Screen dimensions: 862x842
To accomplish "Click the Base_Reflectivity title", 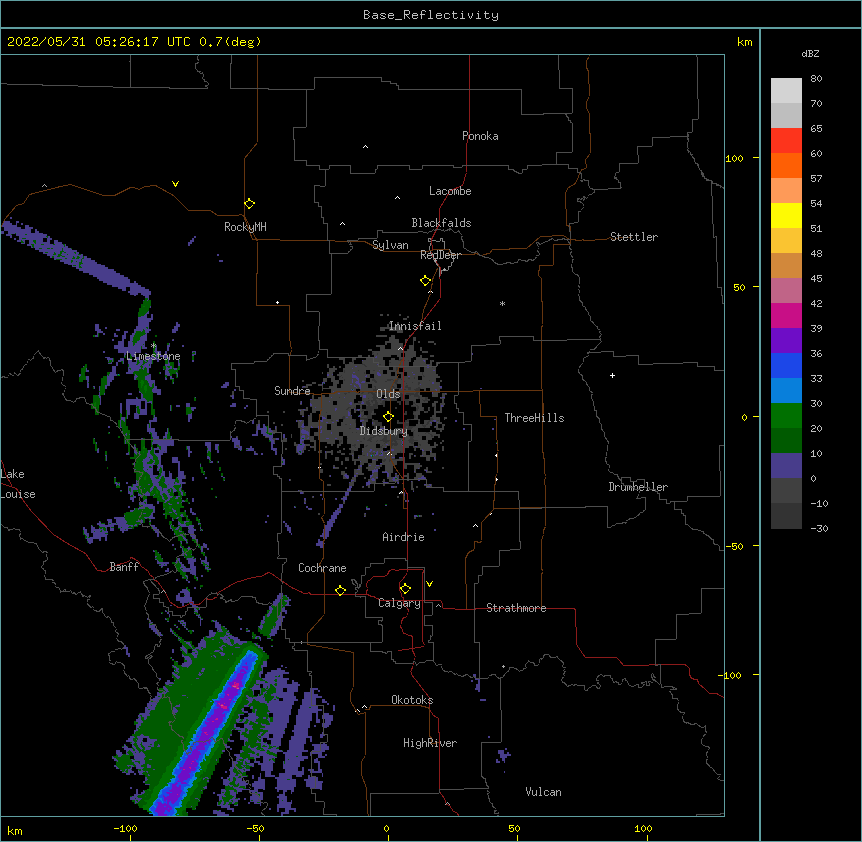I will pos(431,15).
